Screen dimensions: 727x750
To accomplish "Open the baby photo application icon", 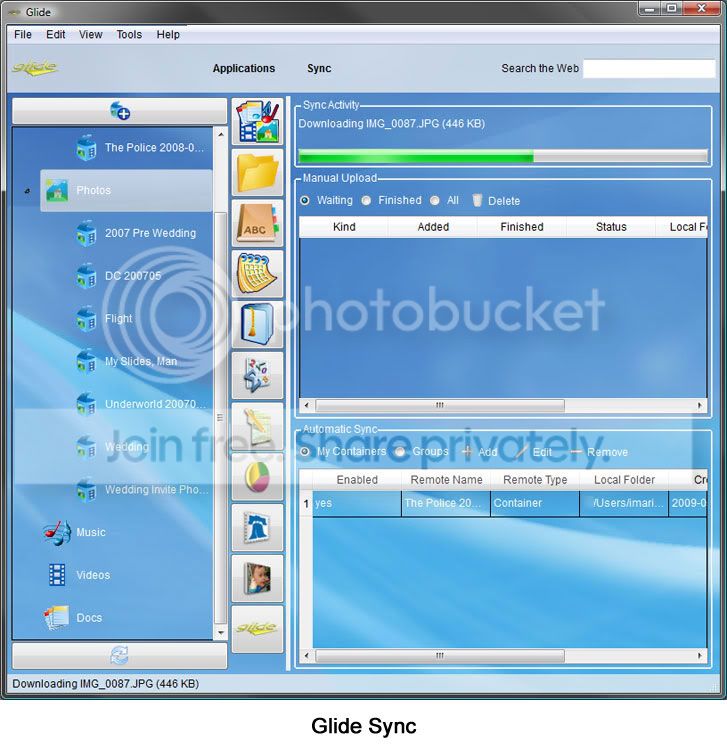I will coord(258,578).
